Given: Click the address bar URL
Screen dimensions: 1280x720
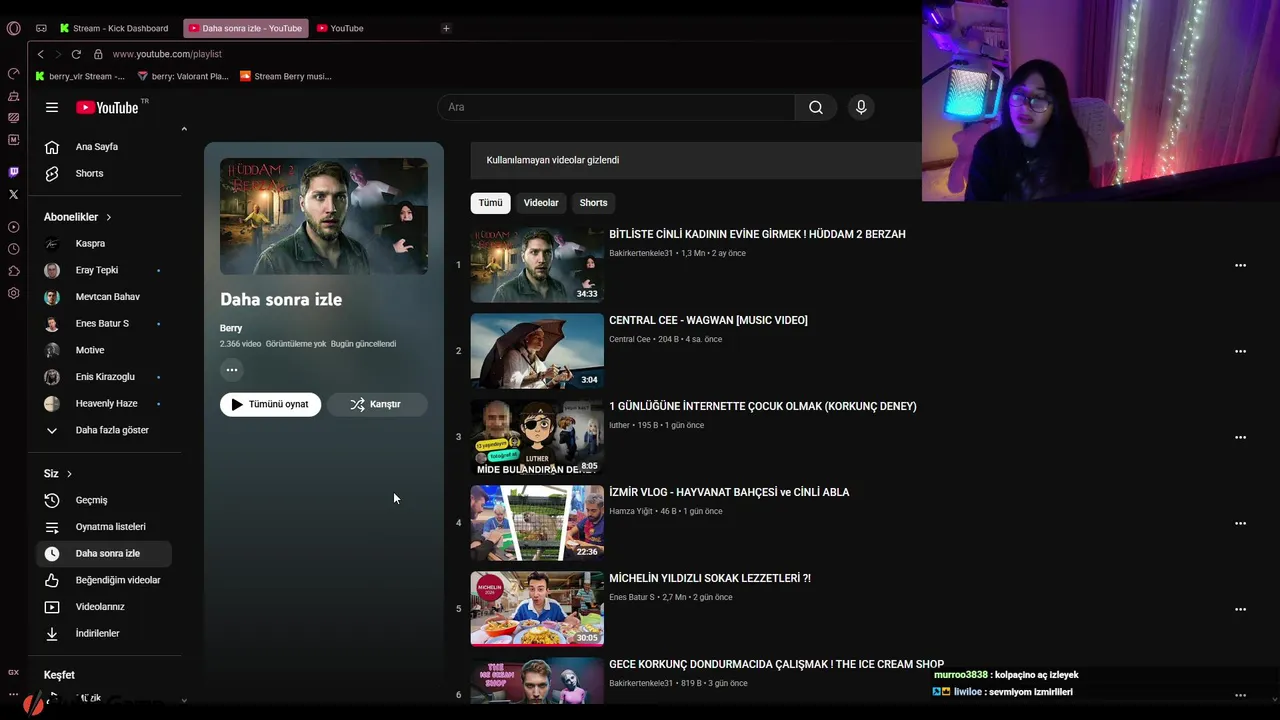Looking at the screenshot, I should tap(167, 54).
